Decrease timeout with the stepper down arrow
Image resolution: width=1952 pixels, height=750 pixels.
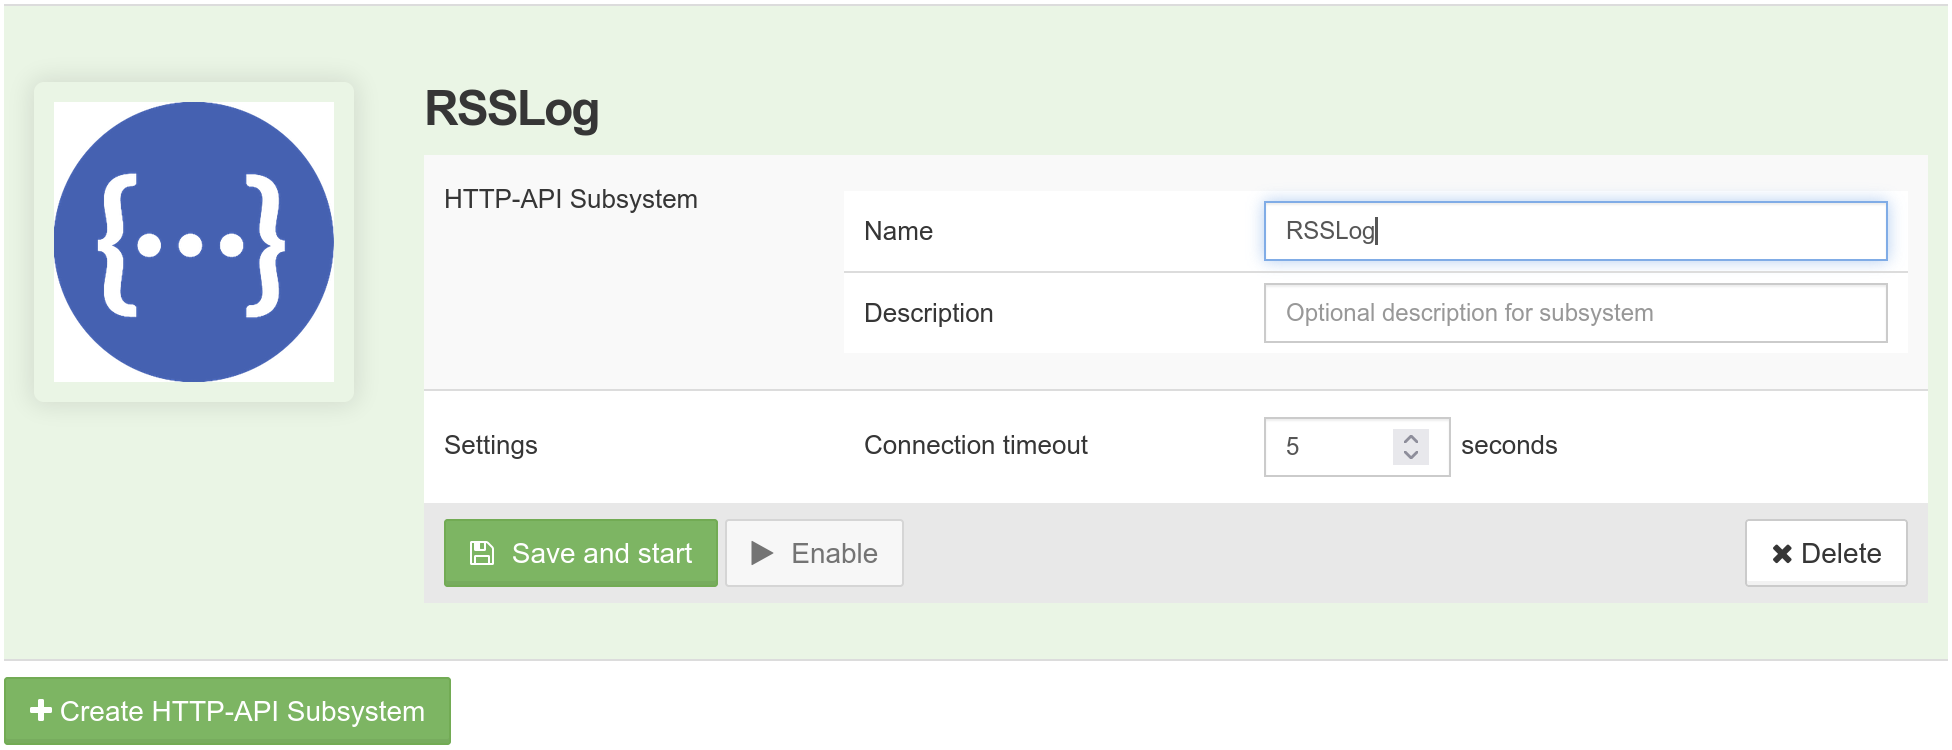tap(1411, 456)
